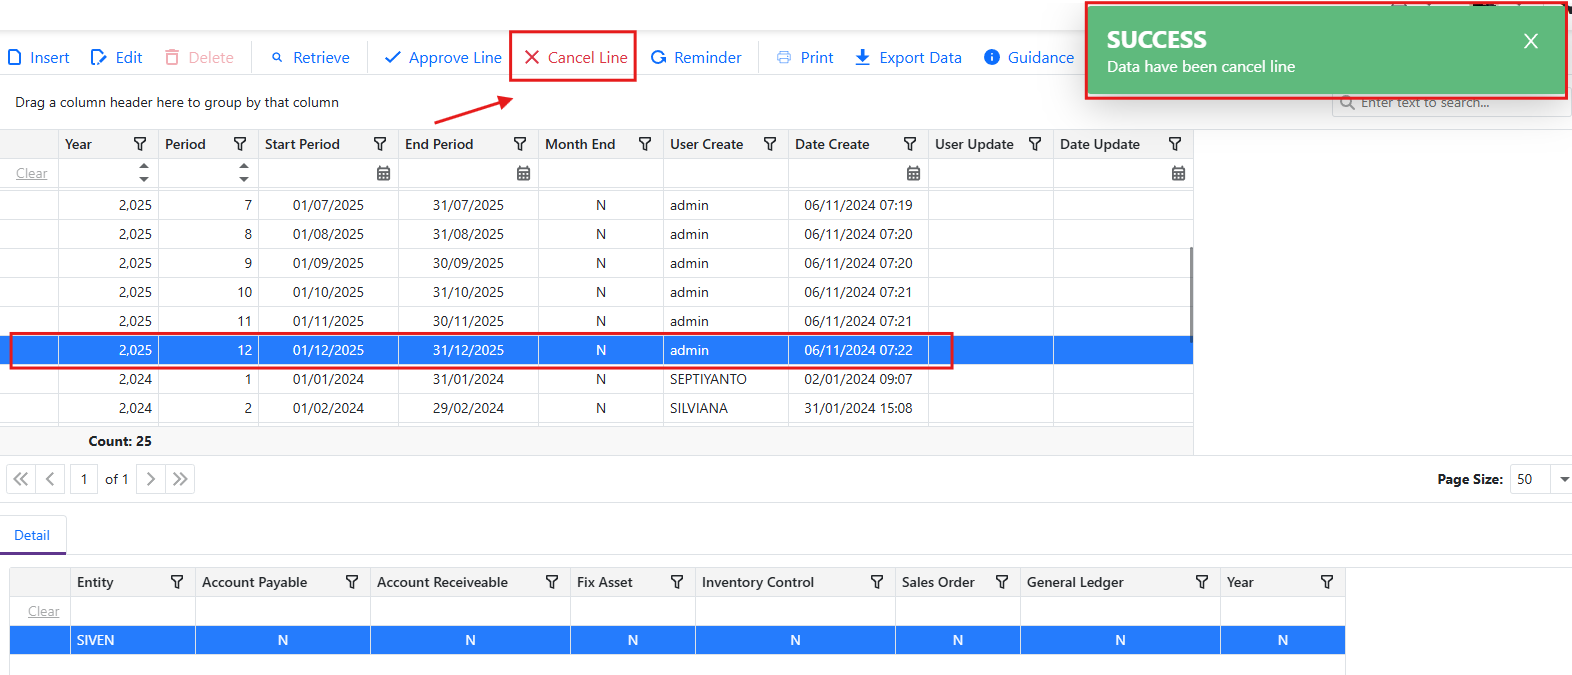Click date 06/11/2024 07:22 cell
Screen dimensions: 1572x675
pos(858,350)
